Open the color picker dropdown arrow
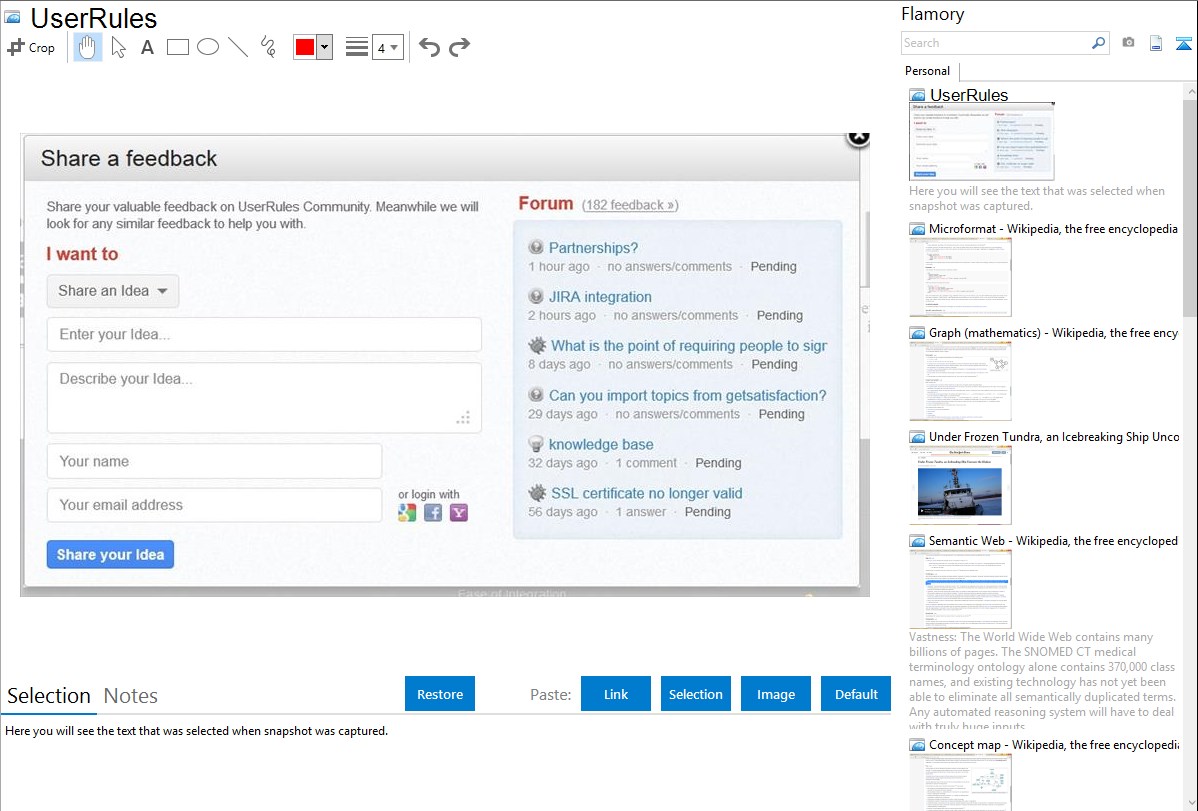This screenshot has width=1198, height=811. click(x=324, y=47)
